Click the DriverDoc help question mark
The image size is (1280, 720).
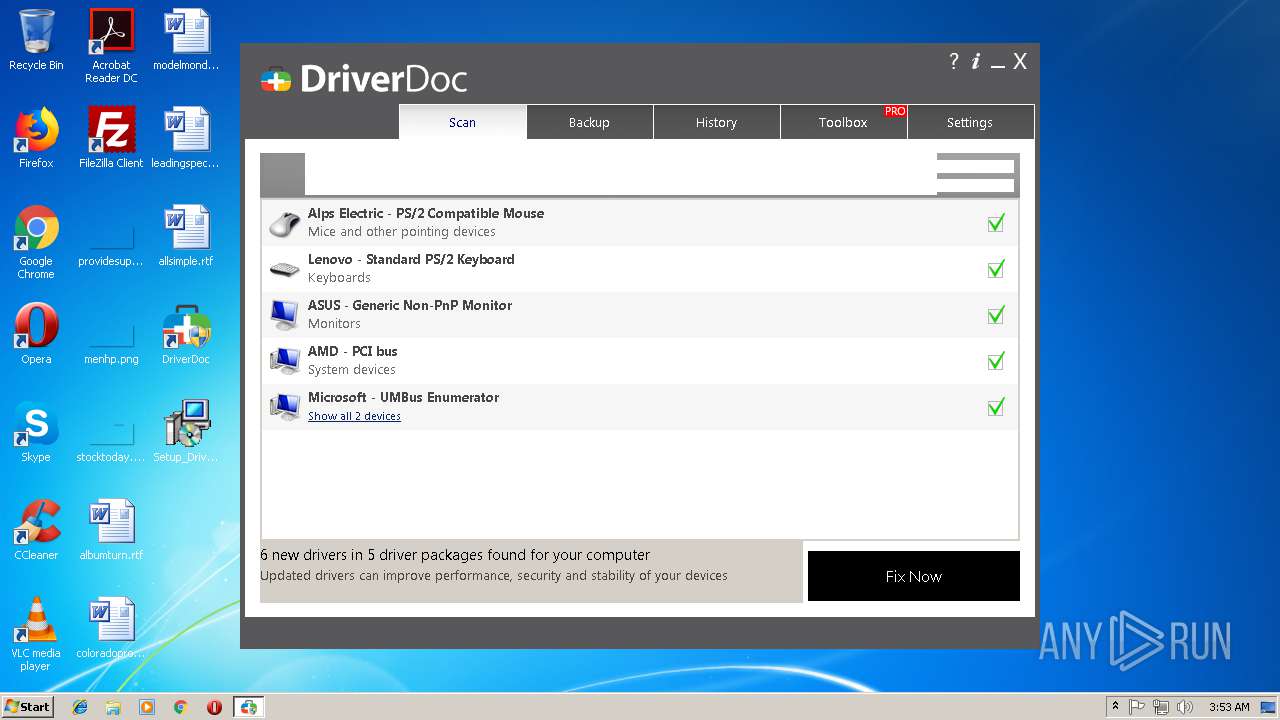click(x=954, y=61)
